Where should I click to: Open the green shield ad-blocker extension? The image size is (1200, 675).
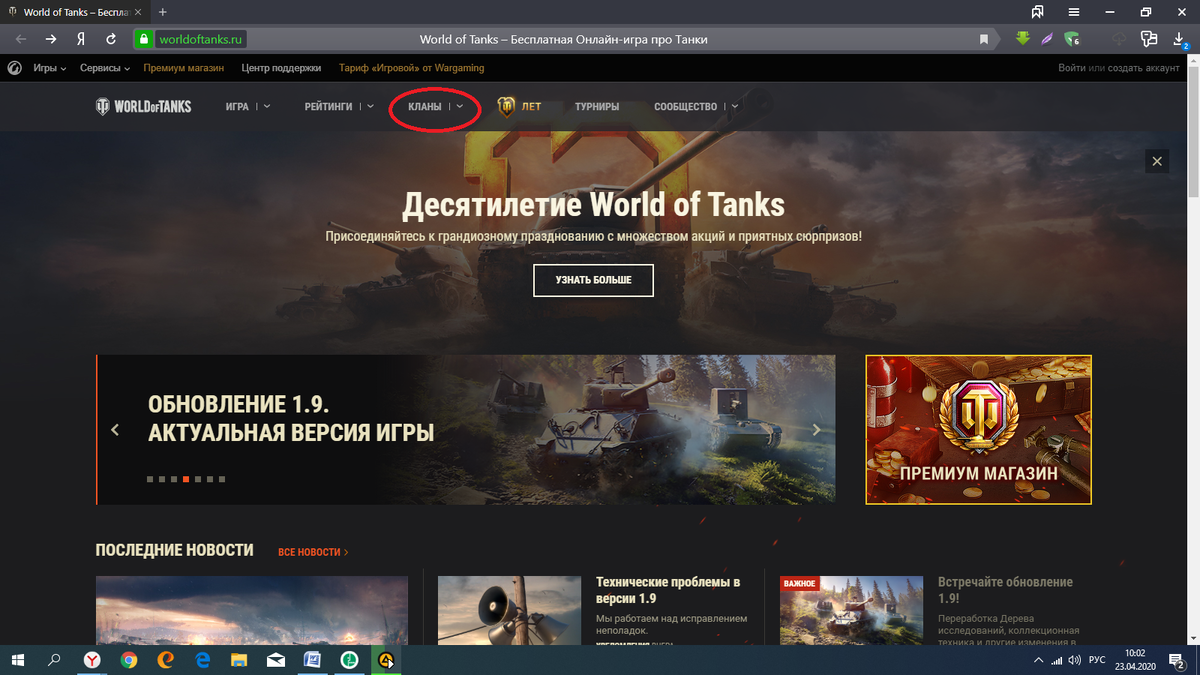tap(1072, 40)
